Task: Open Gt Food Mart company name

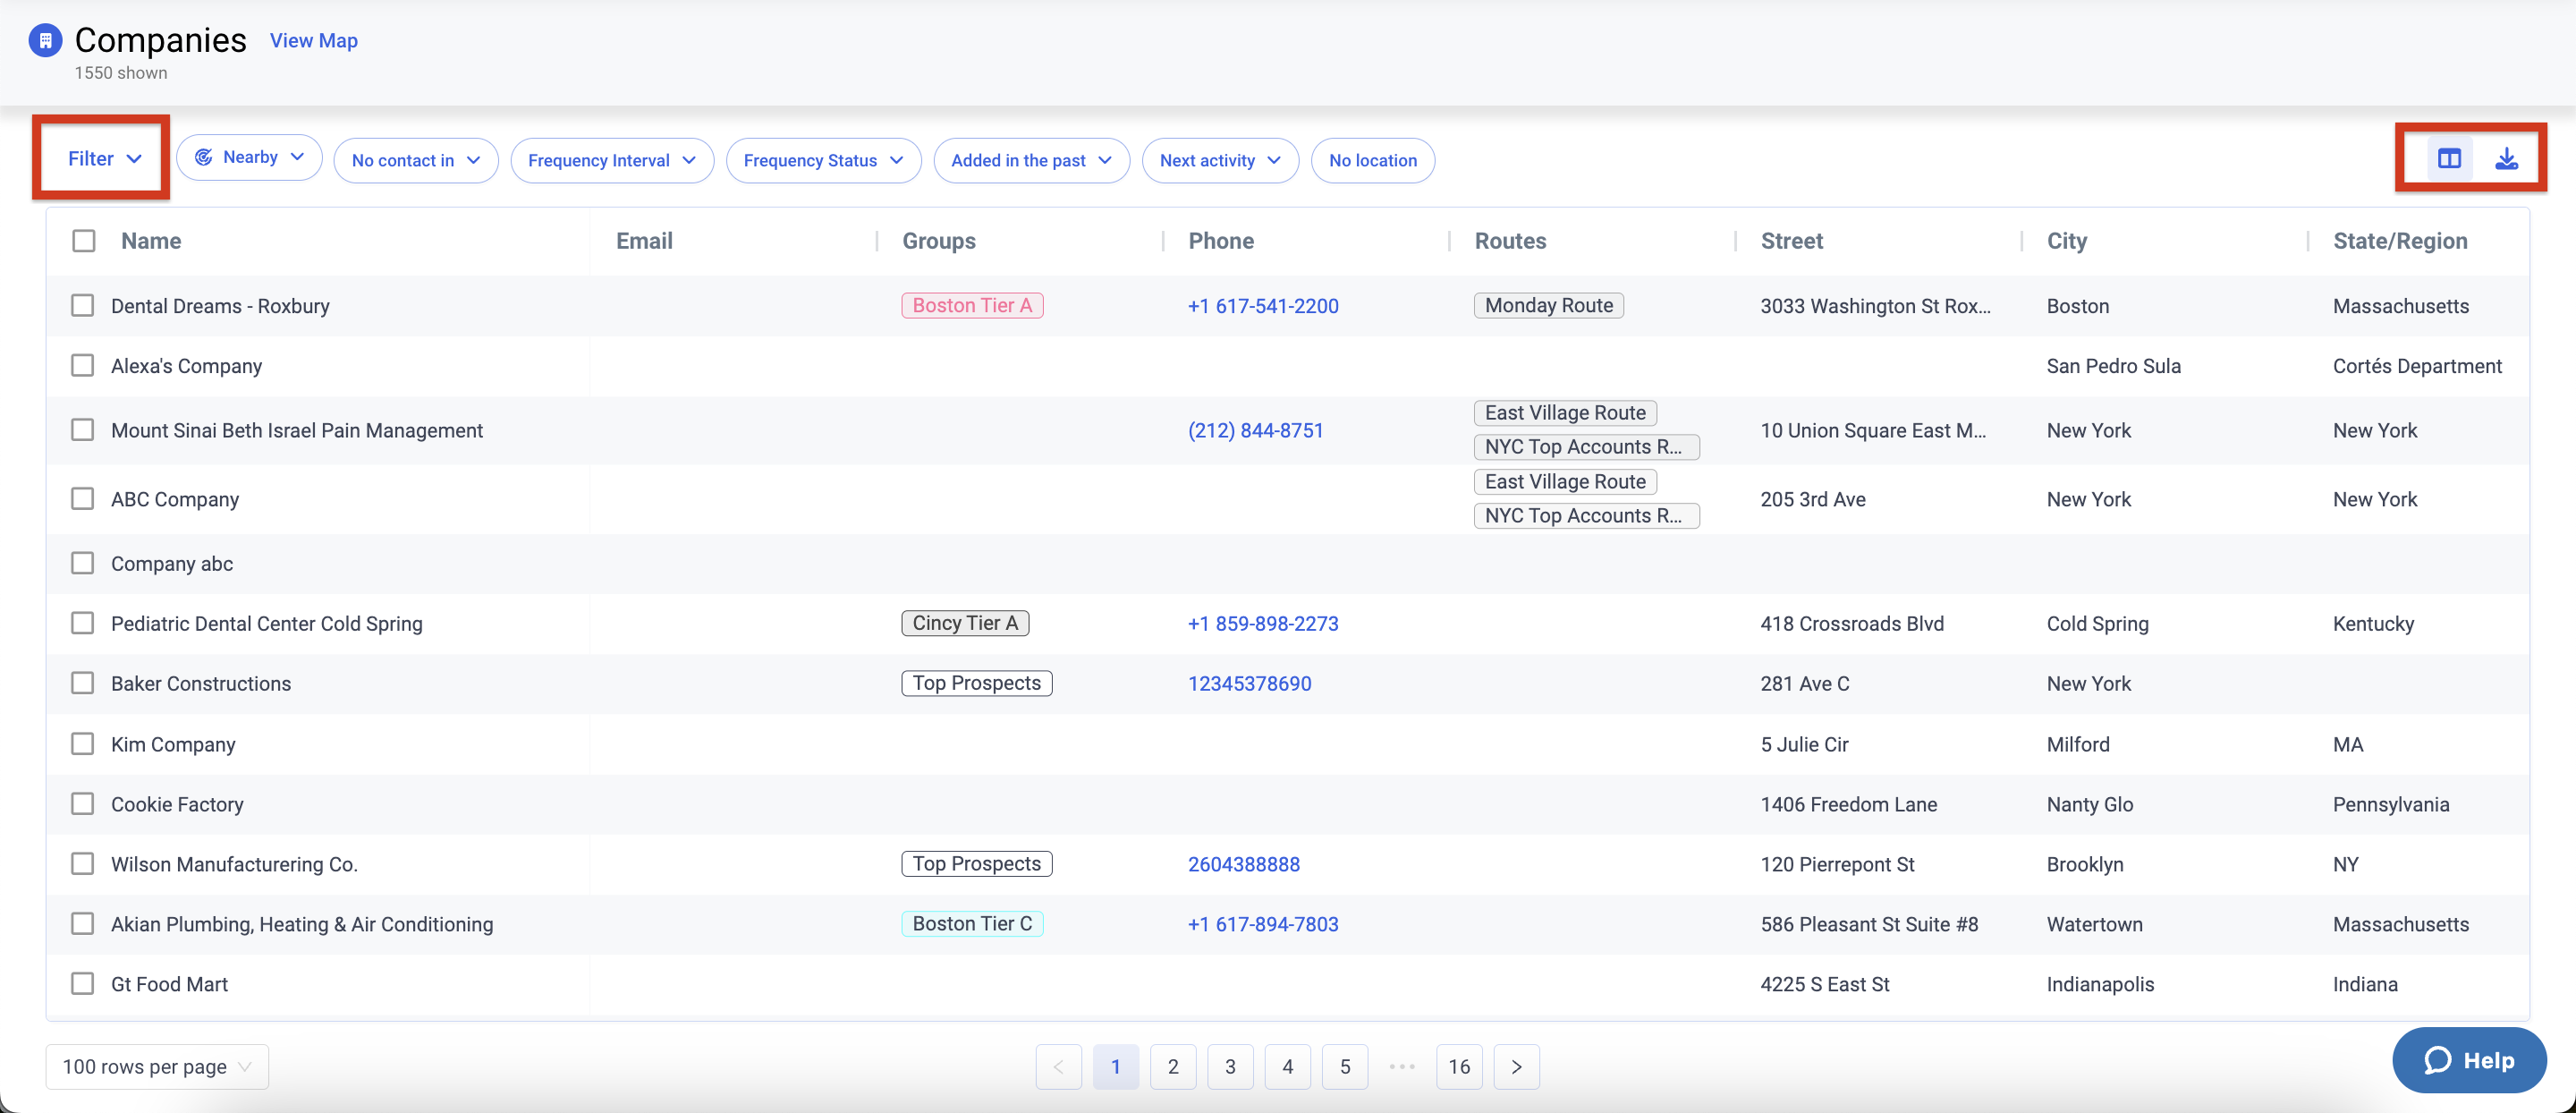Action: tap(169, 984)
